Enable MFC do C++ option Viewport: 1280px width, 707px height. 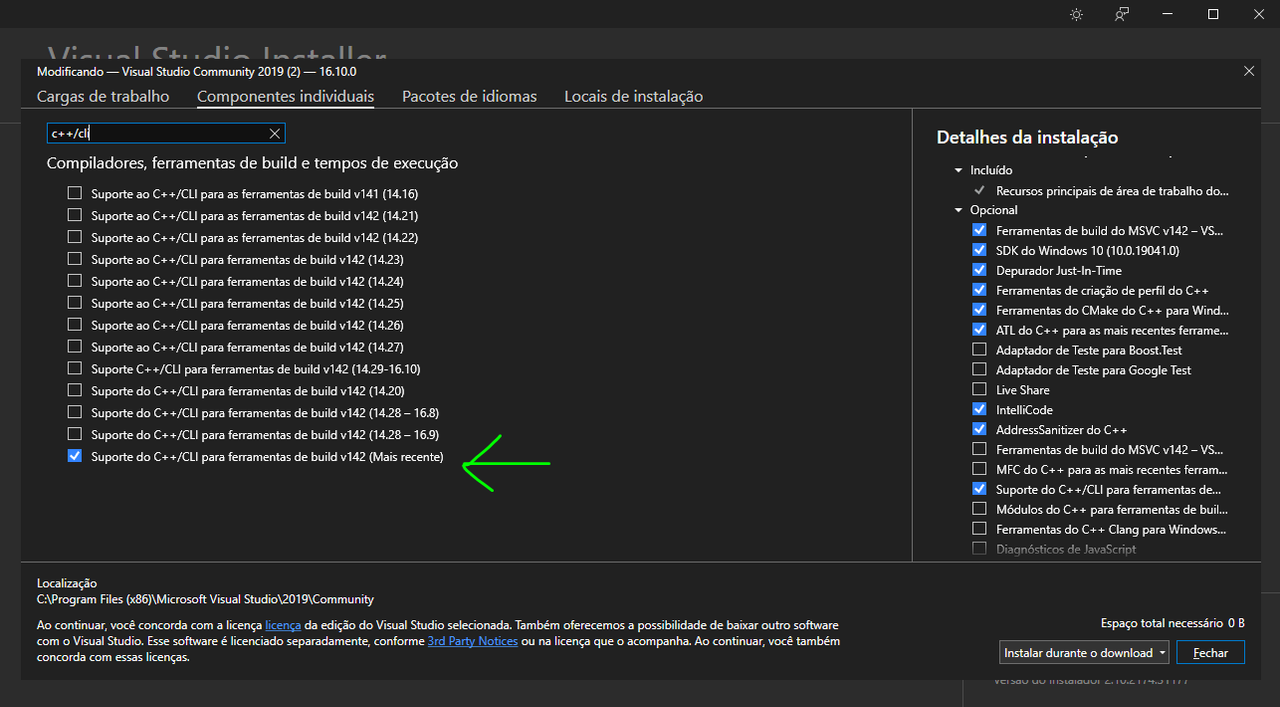click(979, 469)
